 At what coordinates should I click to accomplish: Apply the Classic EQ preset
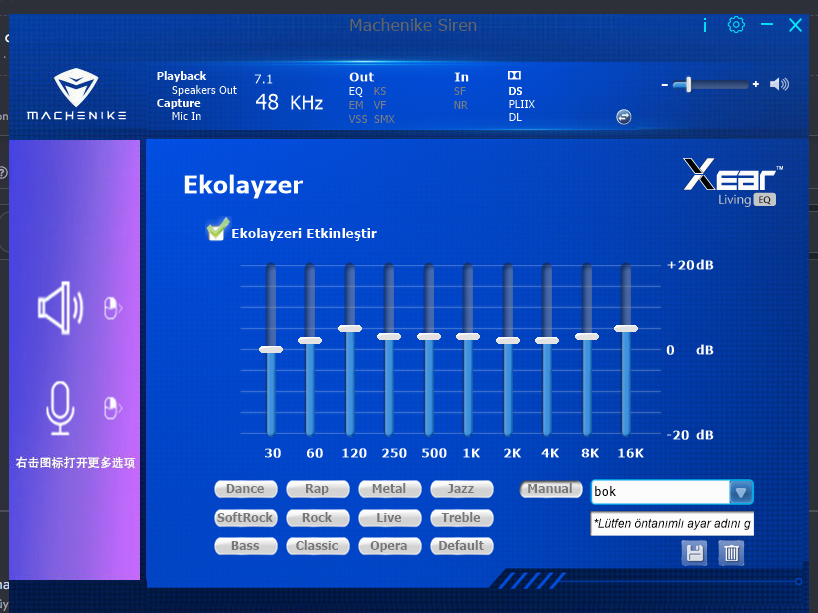317,546
